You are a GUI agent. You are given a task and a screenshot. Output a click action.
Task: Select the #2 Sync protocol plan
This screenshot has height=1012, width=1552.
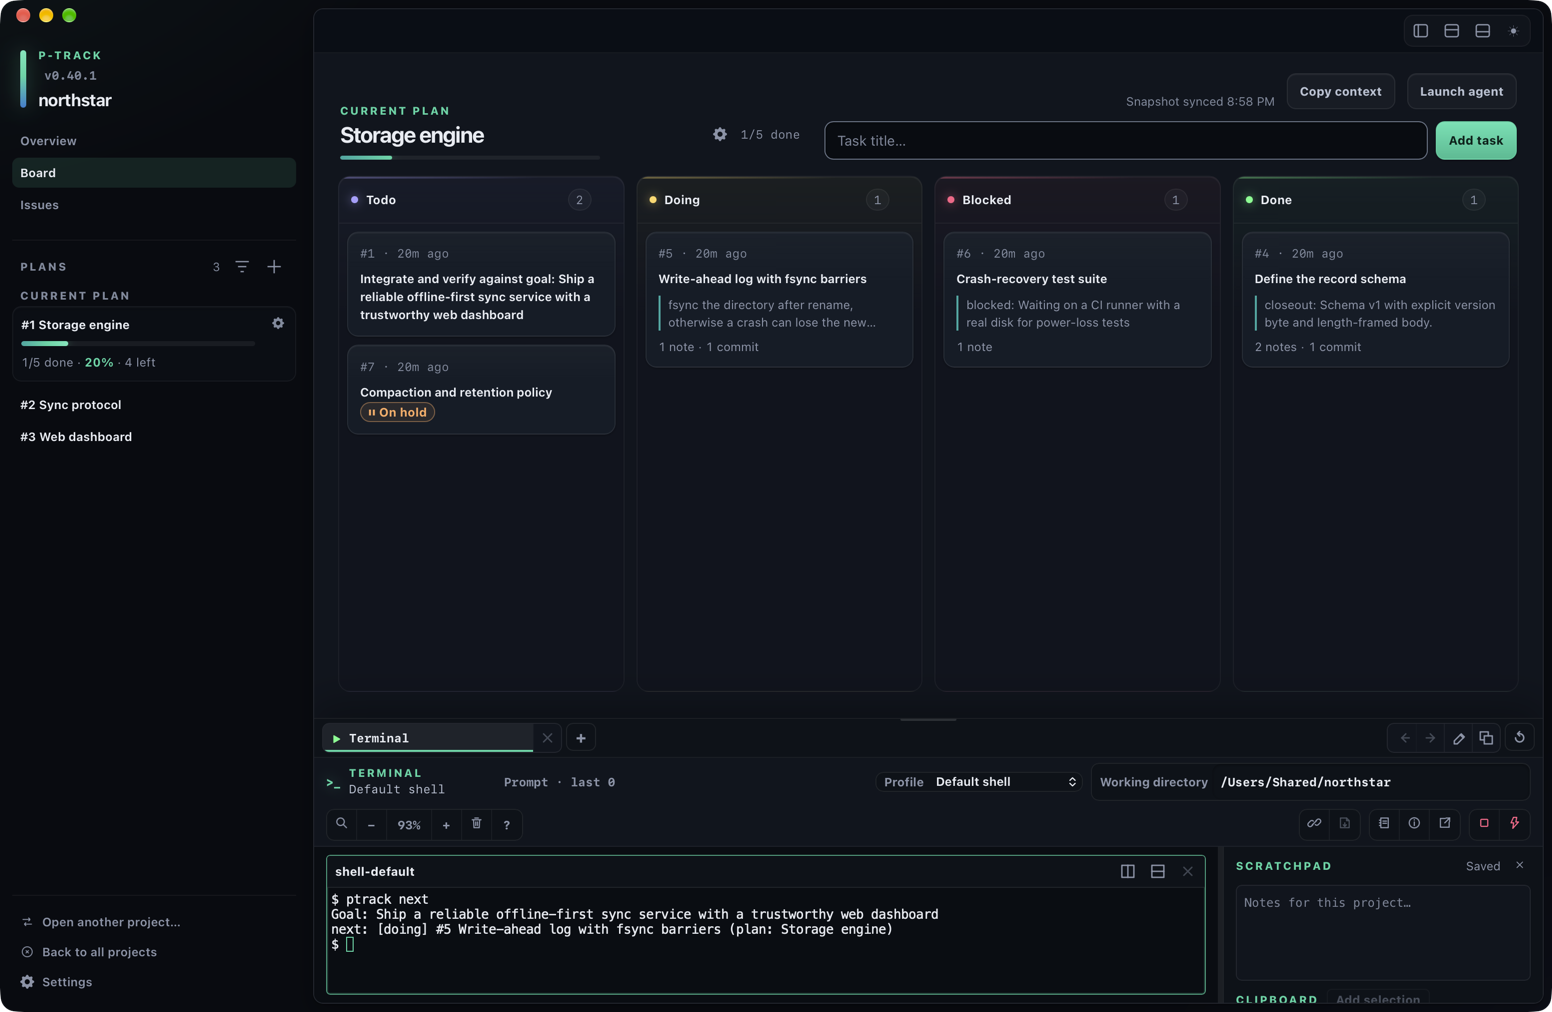tap(154, 405)
